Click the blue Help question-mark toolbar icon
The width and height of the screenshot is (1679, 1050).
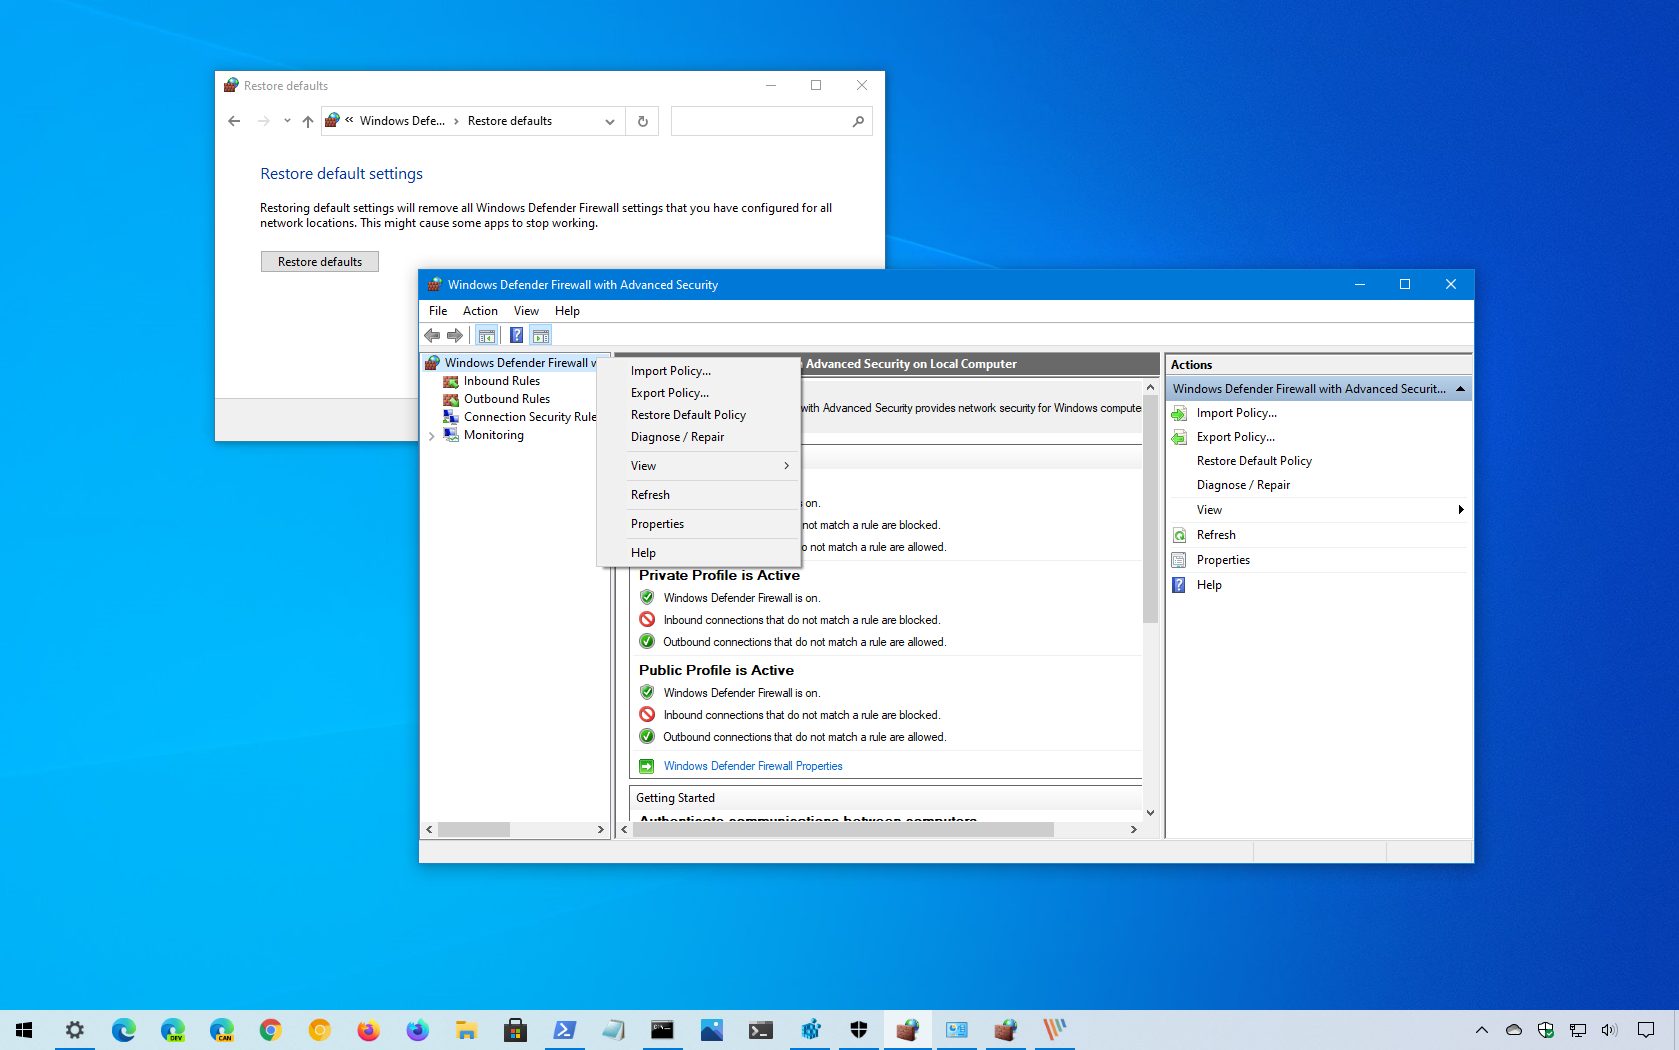516,335
